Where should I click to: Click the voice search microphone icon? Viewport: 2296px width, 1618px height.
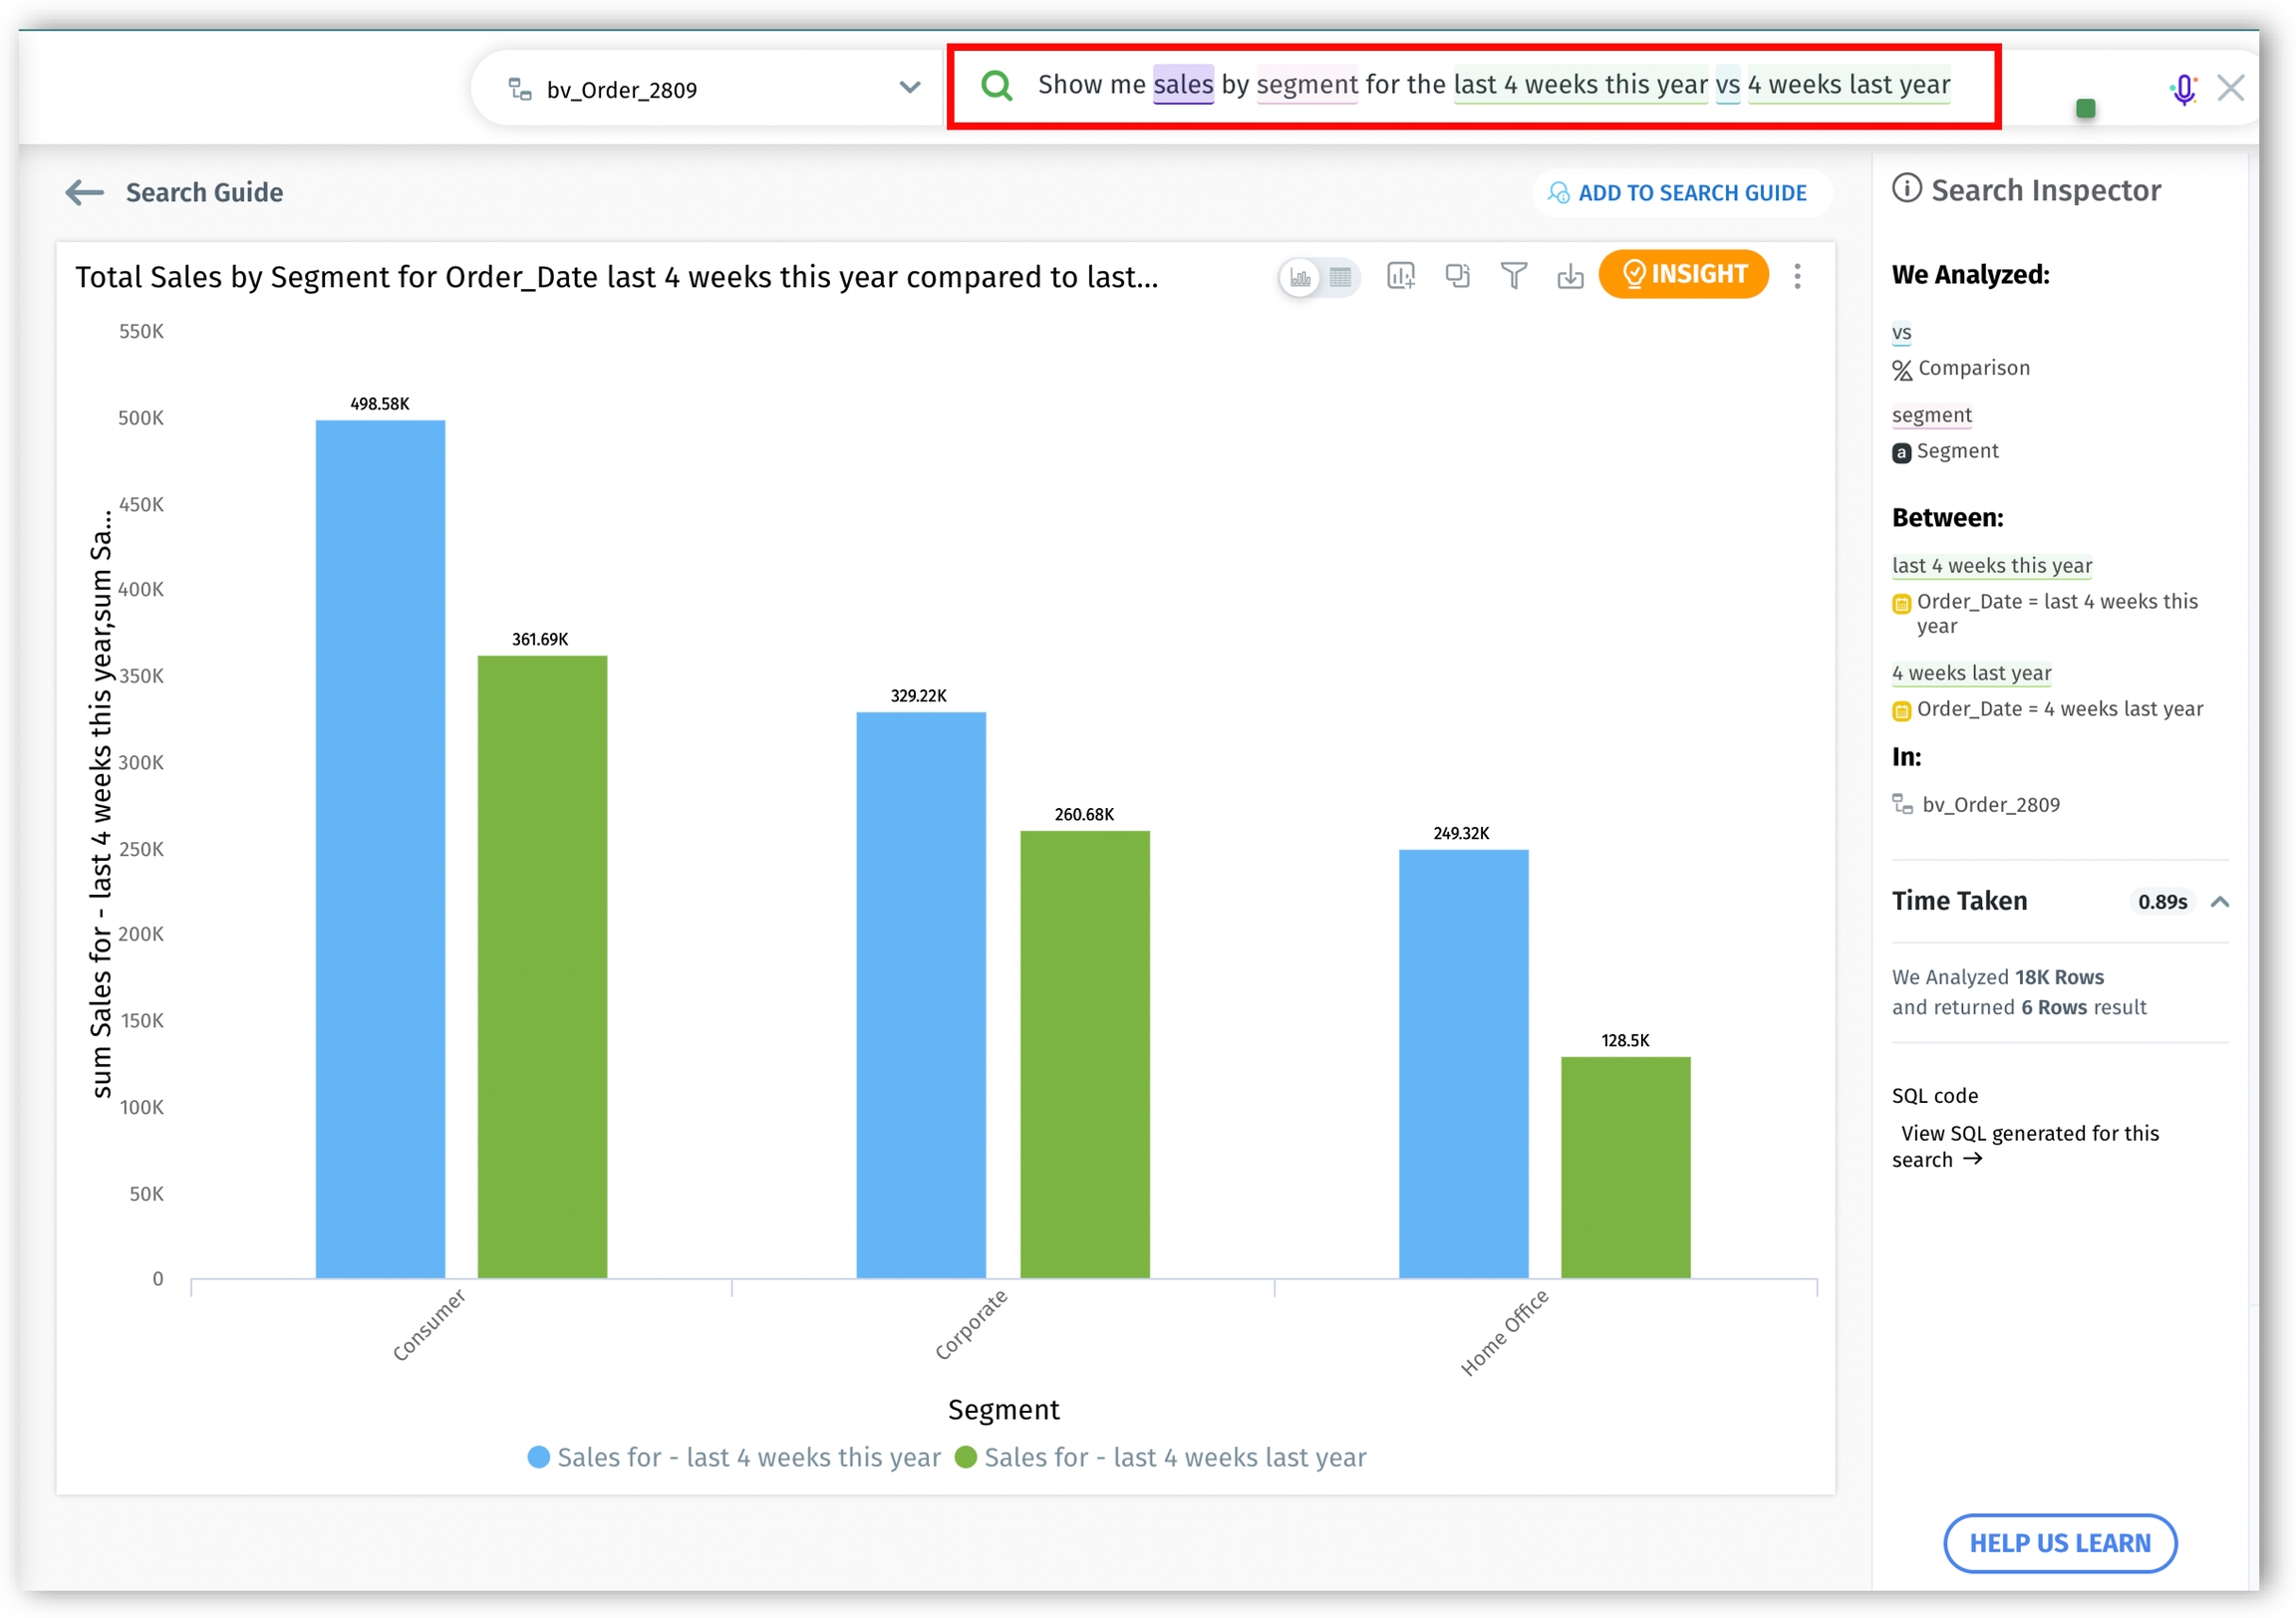pyautogui.click(x=2183, y=90)
